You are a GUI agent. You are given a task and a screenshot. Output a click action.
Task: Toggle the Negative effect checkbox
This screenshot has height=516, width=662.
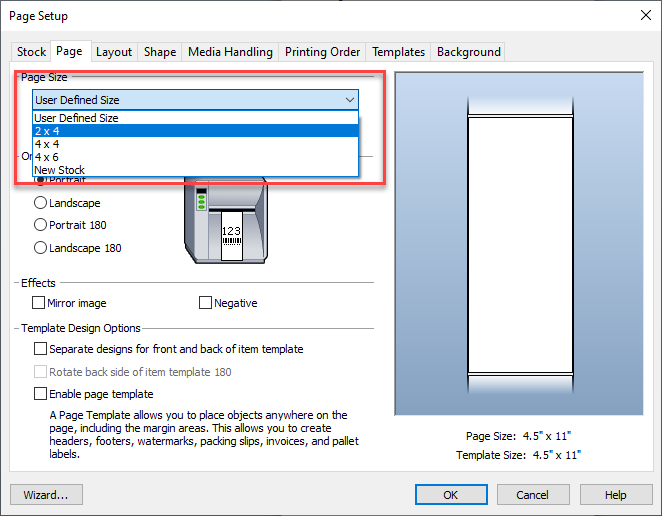206,303
